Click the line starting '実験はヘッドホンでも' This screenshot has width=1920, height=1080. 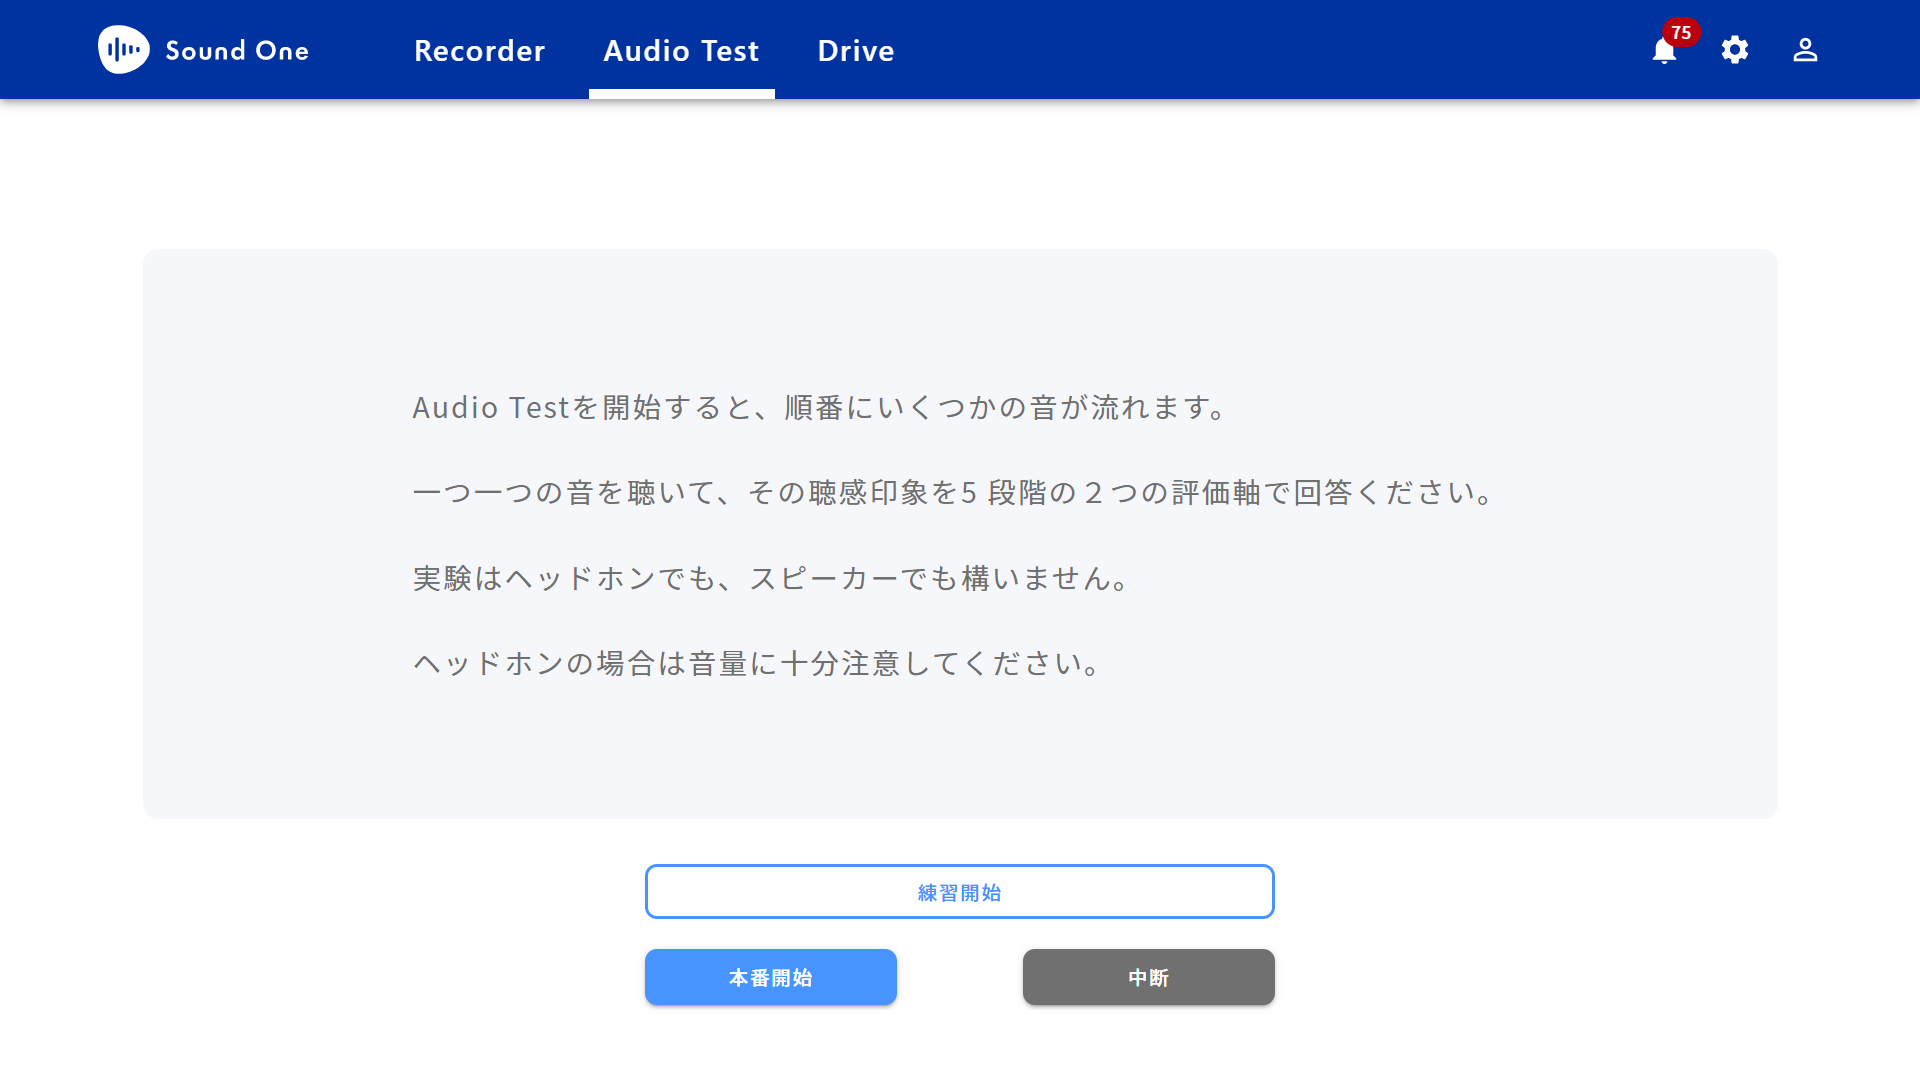click(x=772, y=578)
